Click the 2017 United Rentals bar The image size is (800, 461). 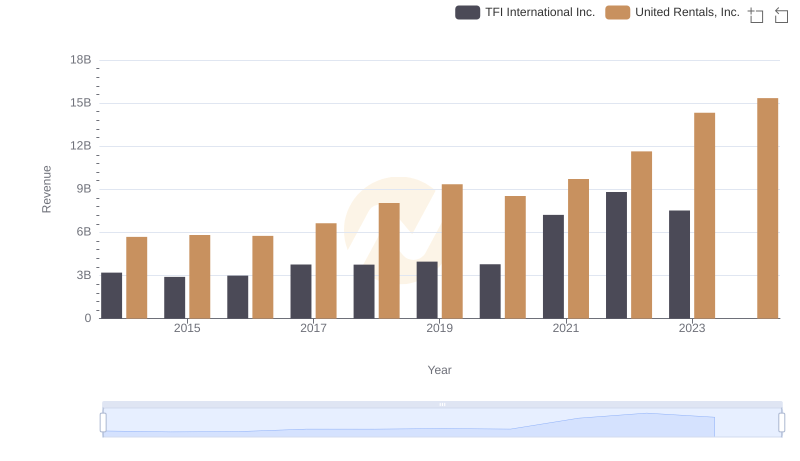click(326, 271)
